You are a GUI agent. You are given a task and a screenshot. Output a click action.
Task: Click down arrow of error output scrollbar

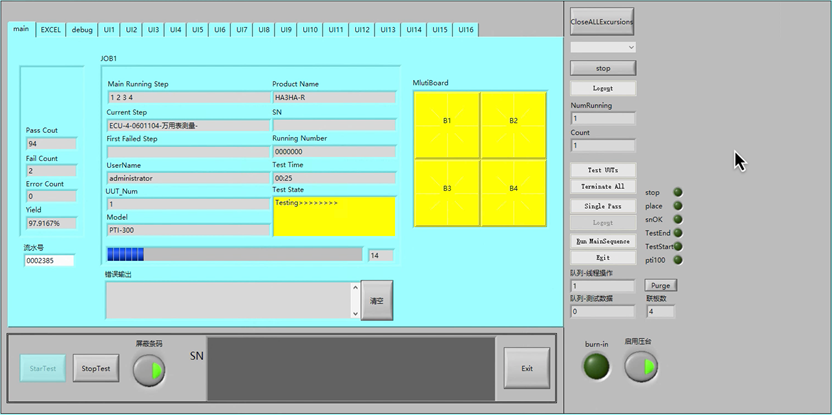pos(353,313)
